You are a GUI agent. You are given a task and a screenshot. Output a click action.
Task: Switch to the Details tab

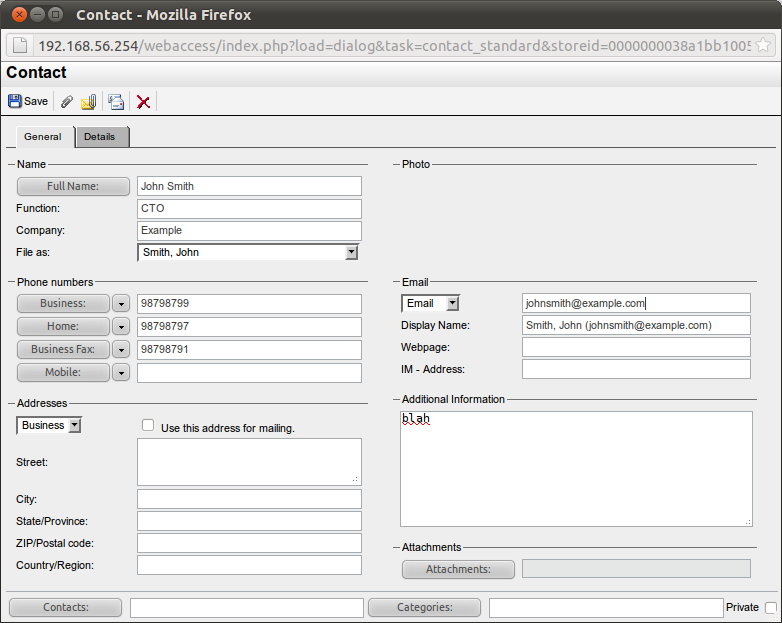tap(100, 137)
